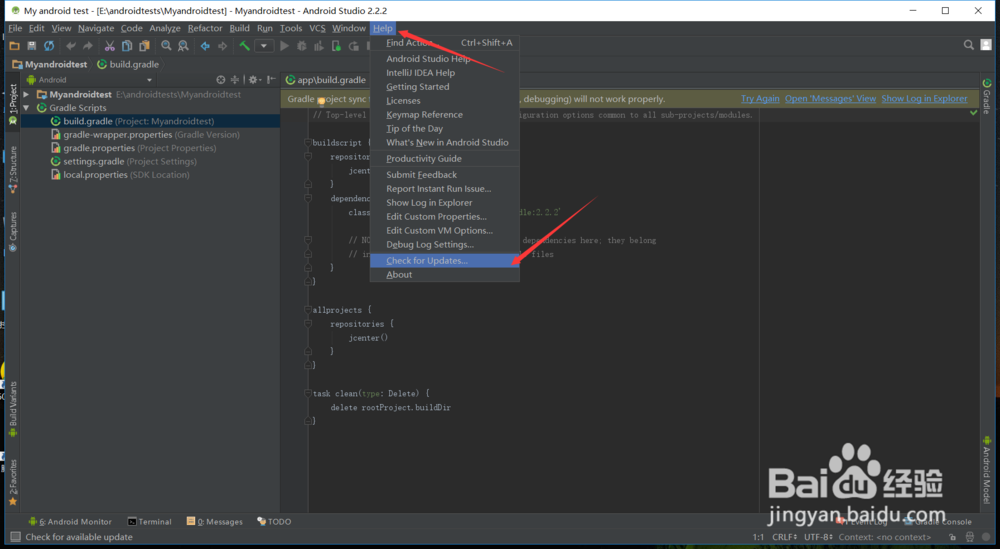
Task: Open the File menu
Action: (15, 28)
